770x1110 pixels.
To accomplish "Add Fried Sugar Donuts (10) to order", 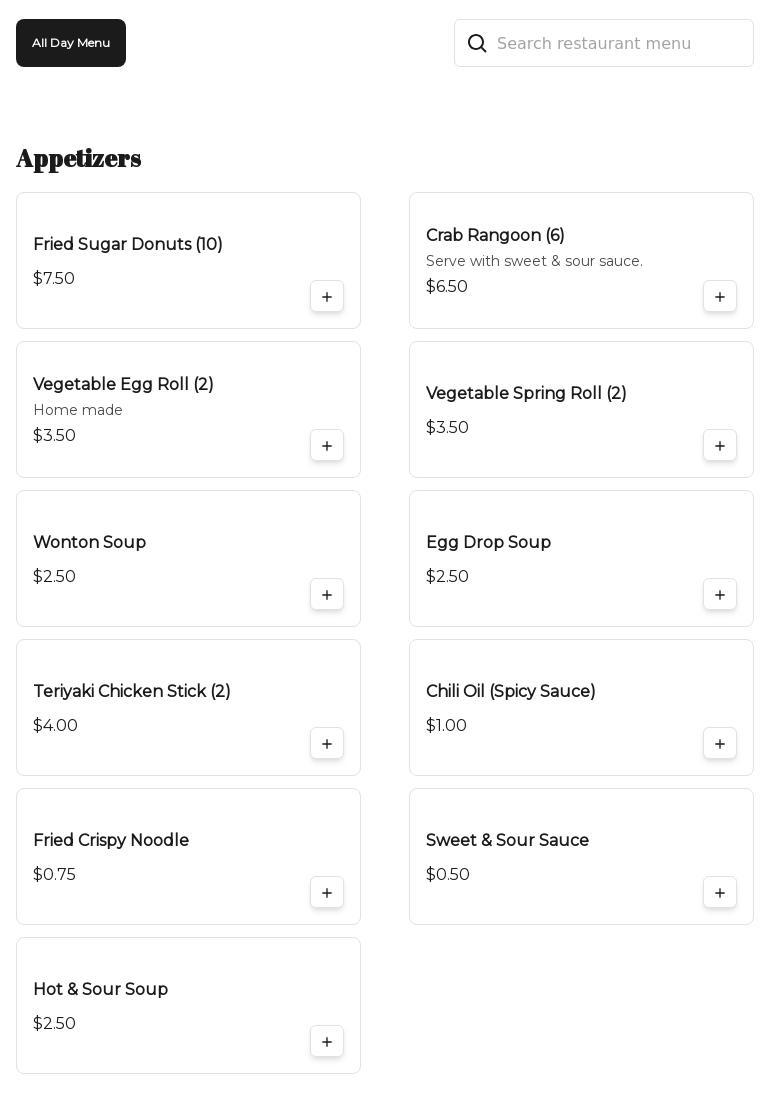I will (x=327, y=297).
